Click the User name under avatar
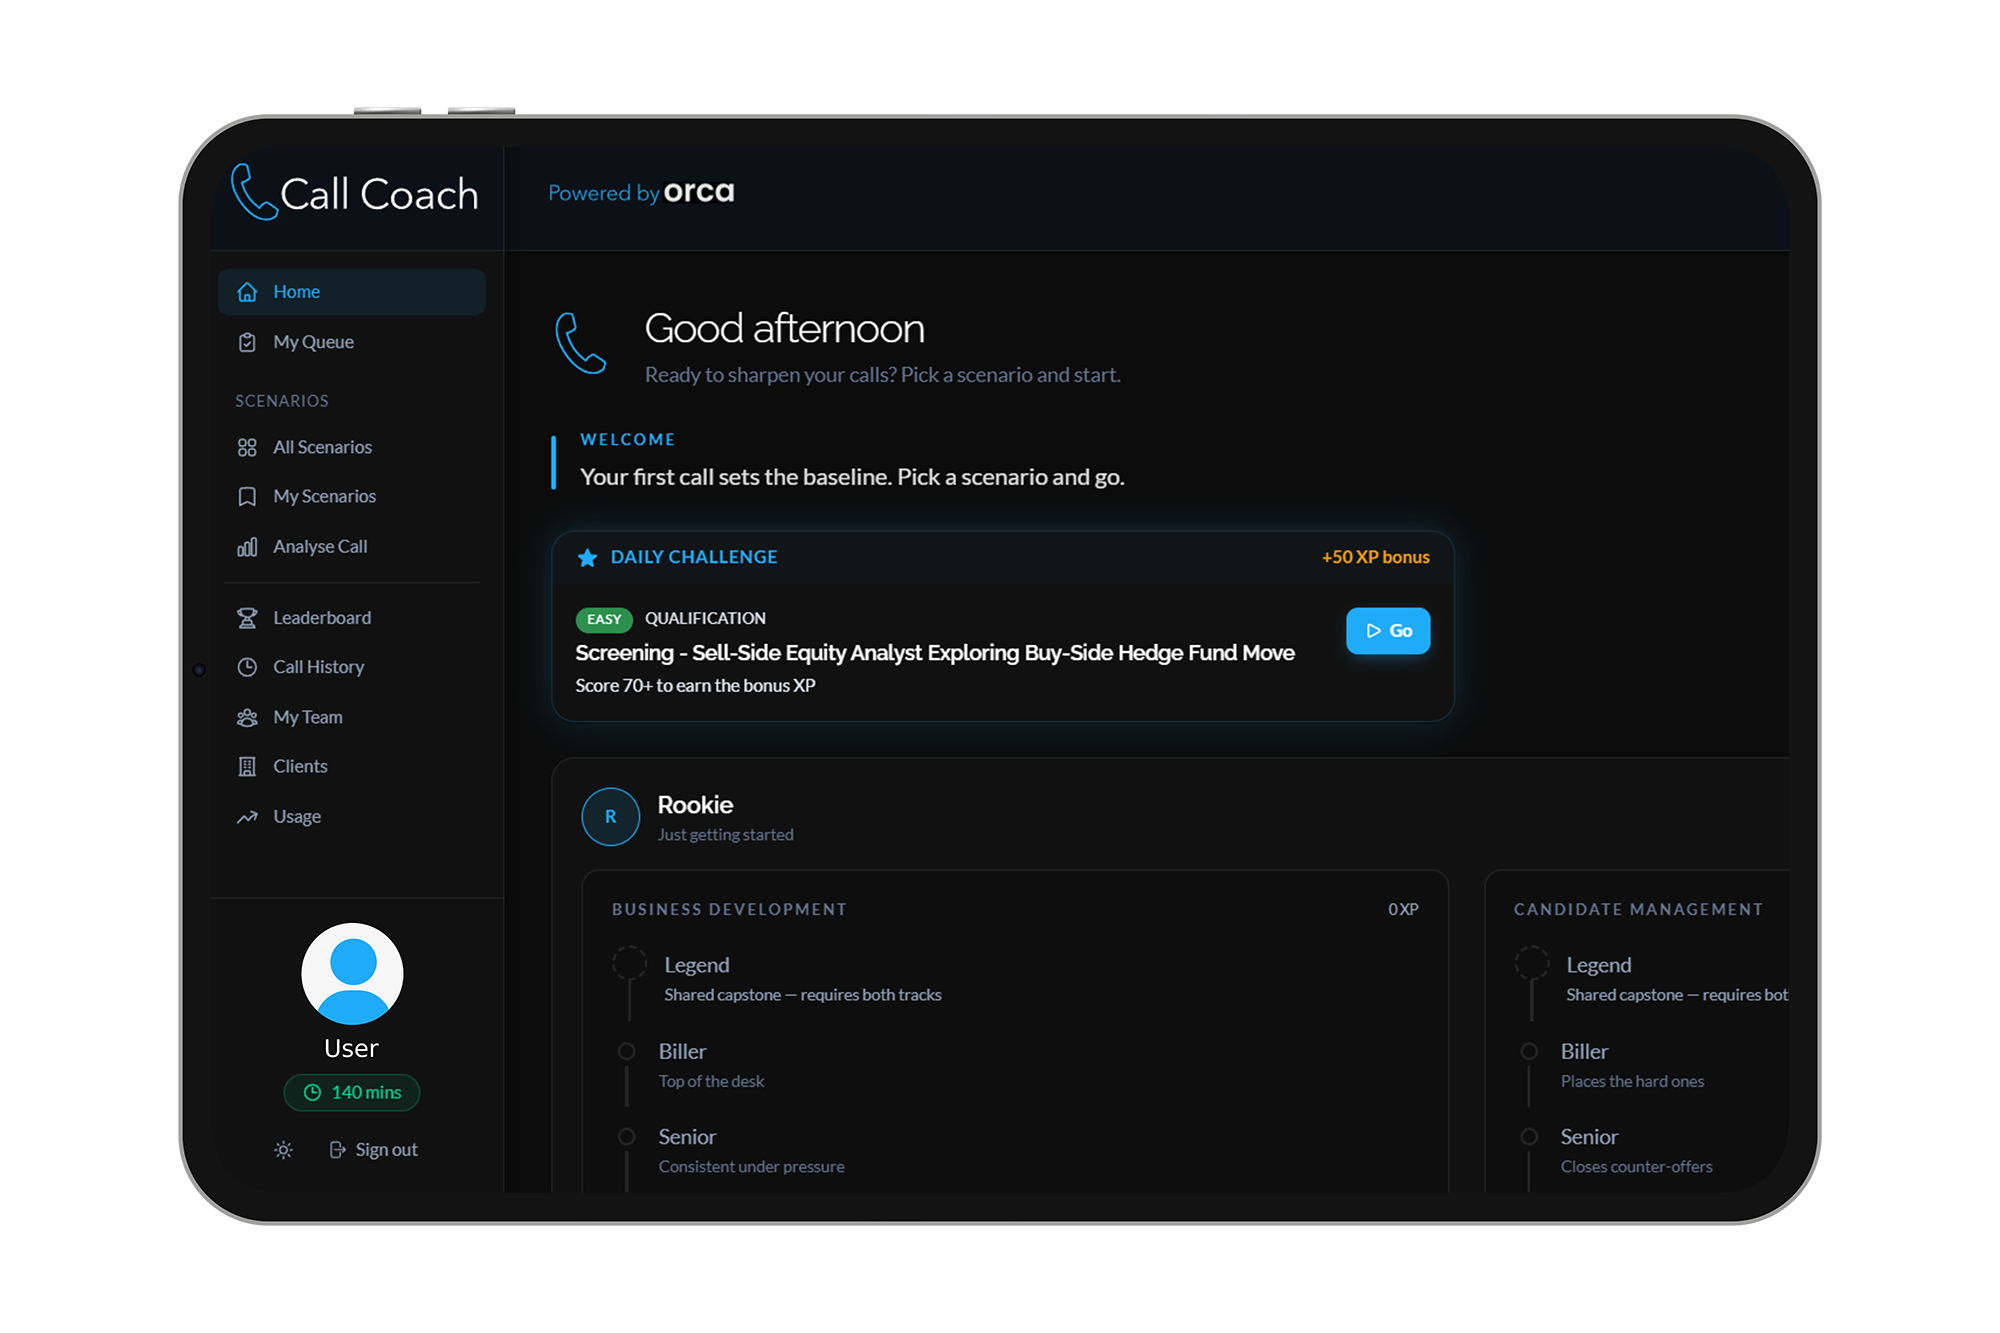2000x1333 pixels. coord(351,1049)
